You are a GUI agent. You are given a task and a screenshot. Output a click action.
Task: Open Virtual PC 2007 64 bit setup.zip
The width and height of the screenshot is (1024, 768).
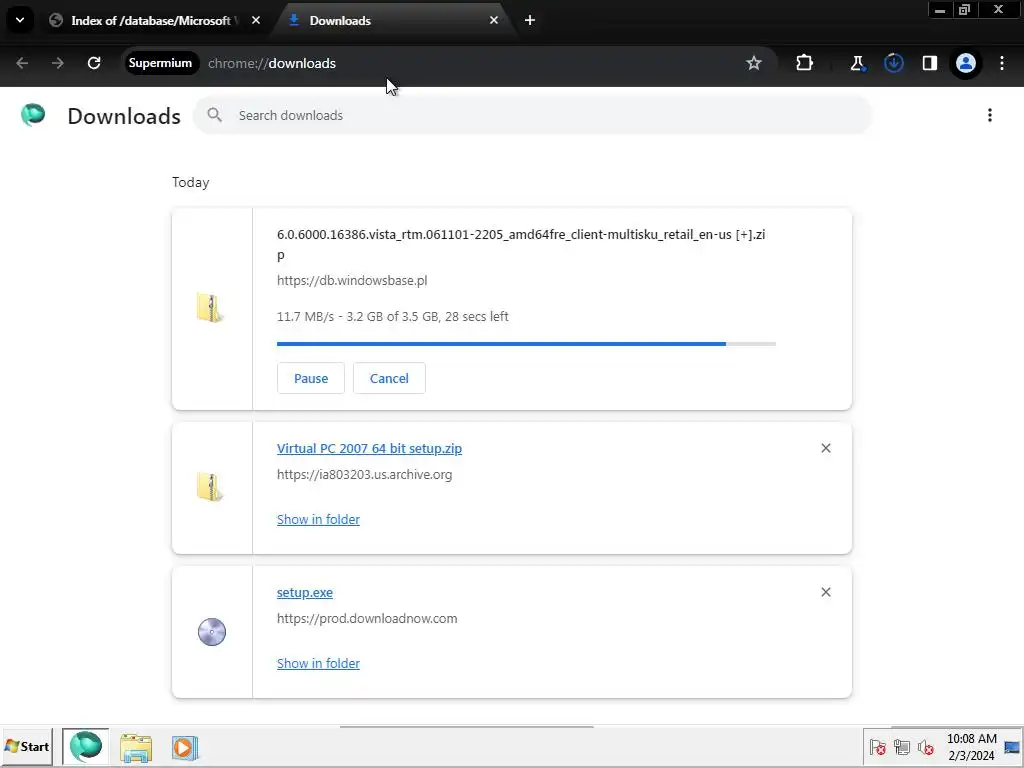369,449
